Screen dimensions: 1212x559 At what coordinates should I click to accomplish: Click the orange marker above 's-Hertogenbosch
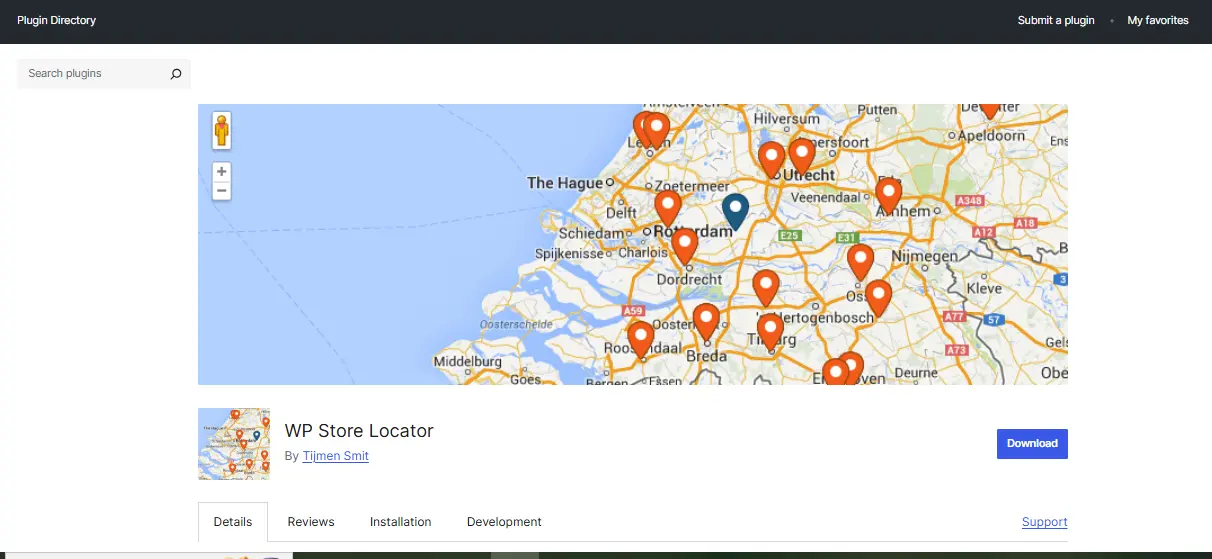coord(765,288)
